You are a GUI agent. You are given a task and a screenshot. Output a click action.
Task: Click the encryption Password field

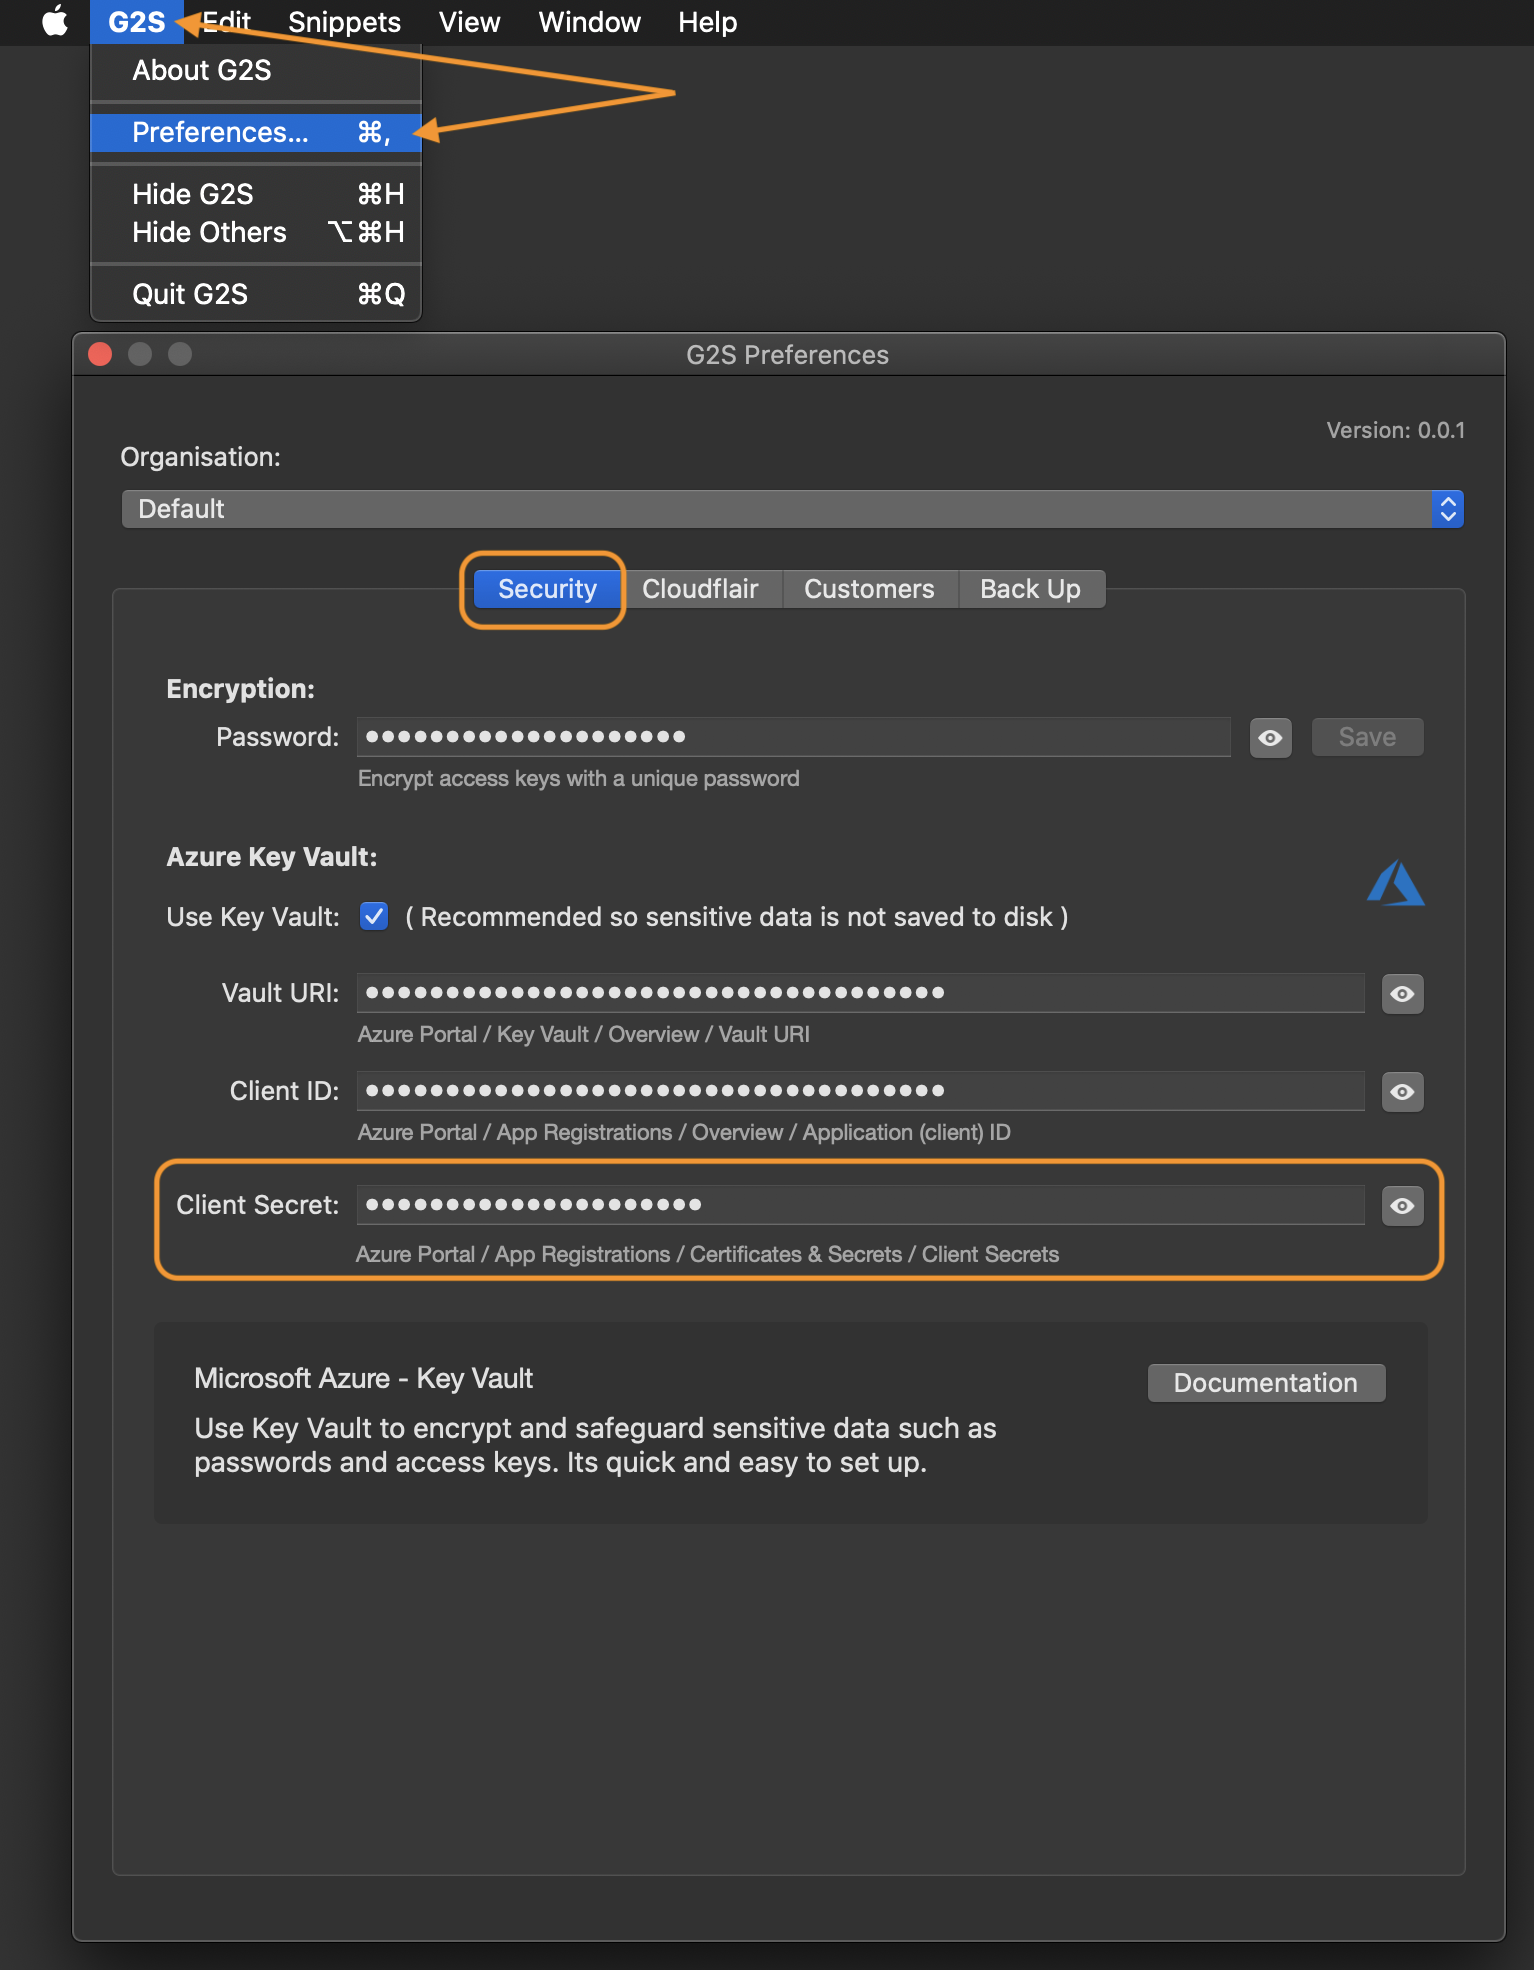[794, 737]
